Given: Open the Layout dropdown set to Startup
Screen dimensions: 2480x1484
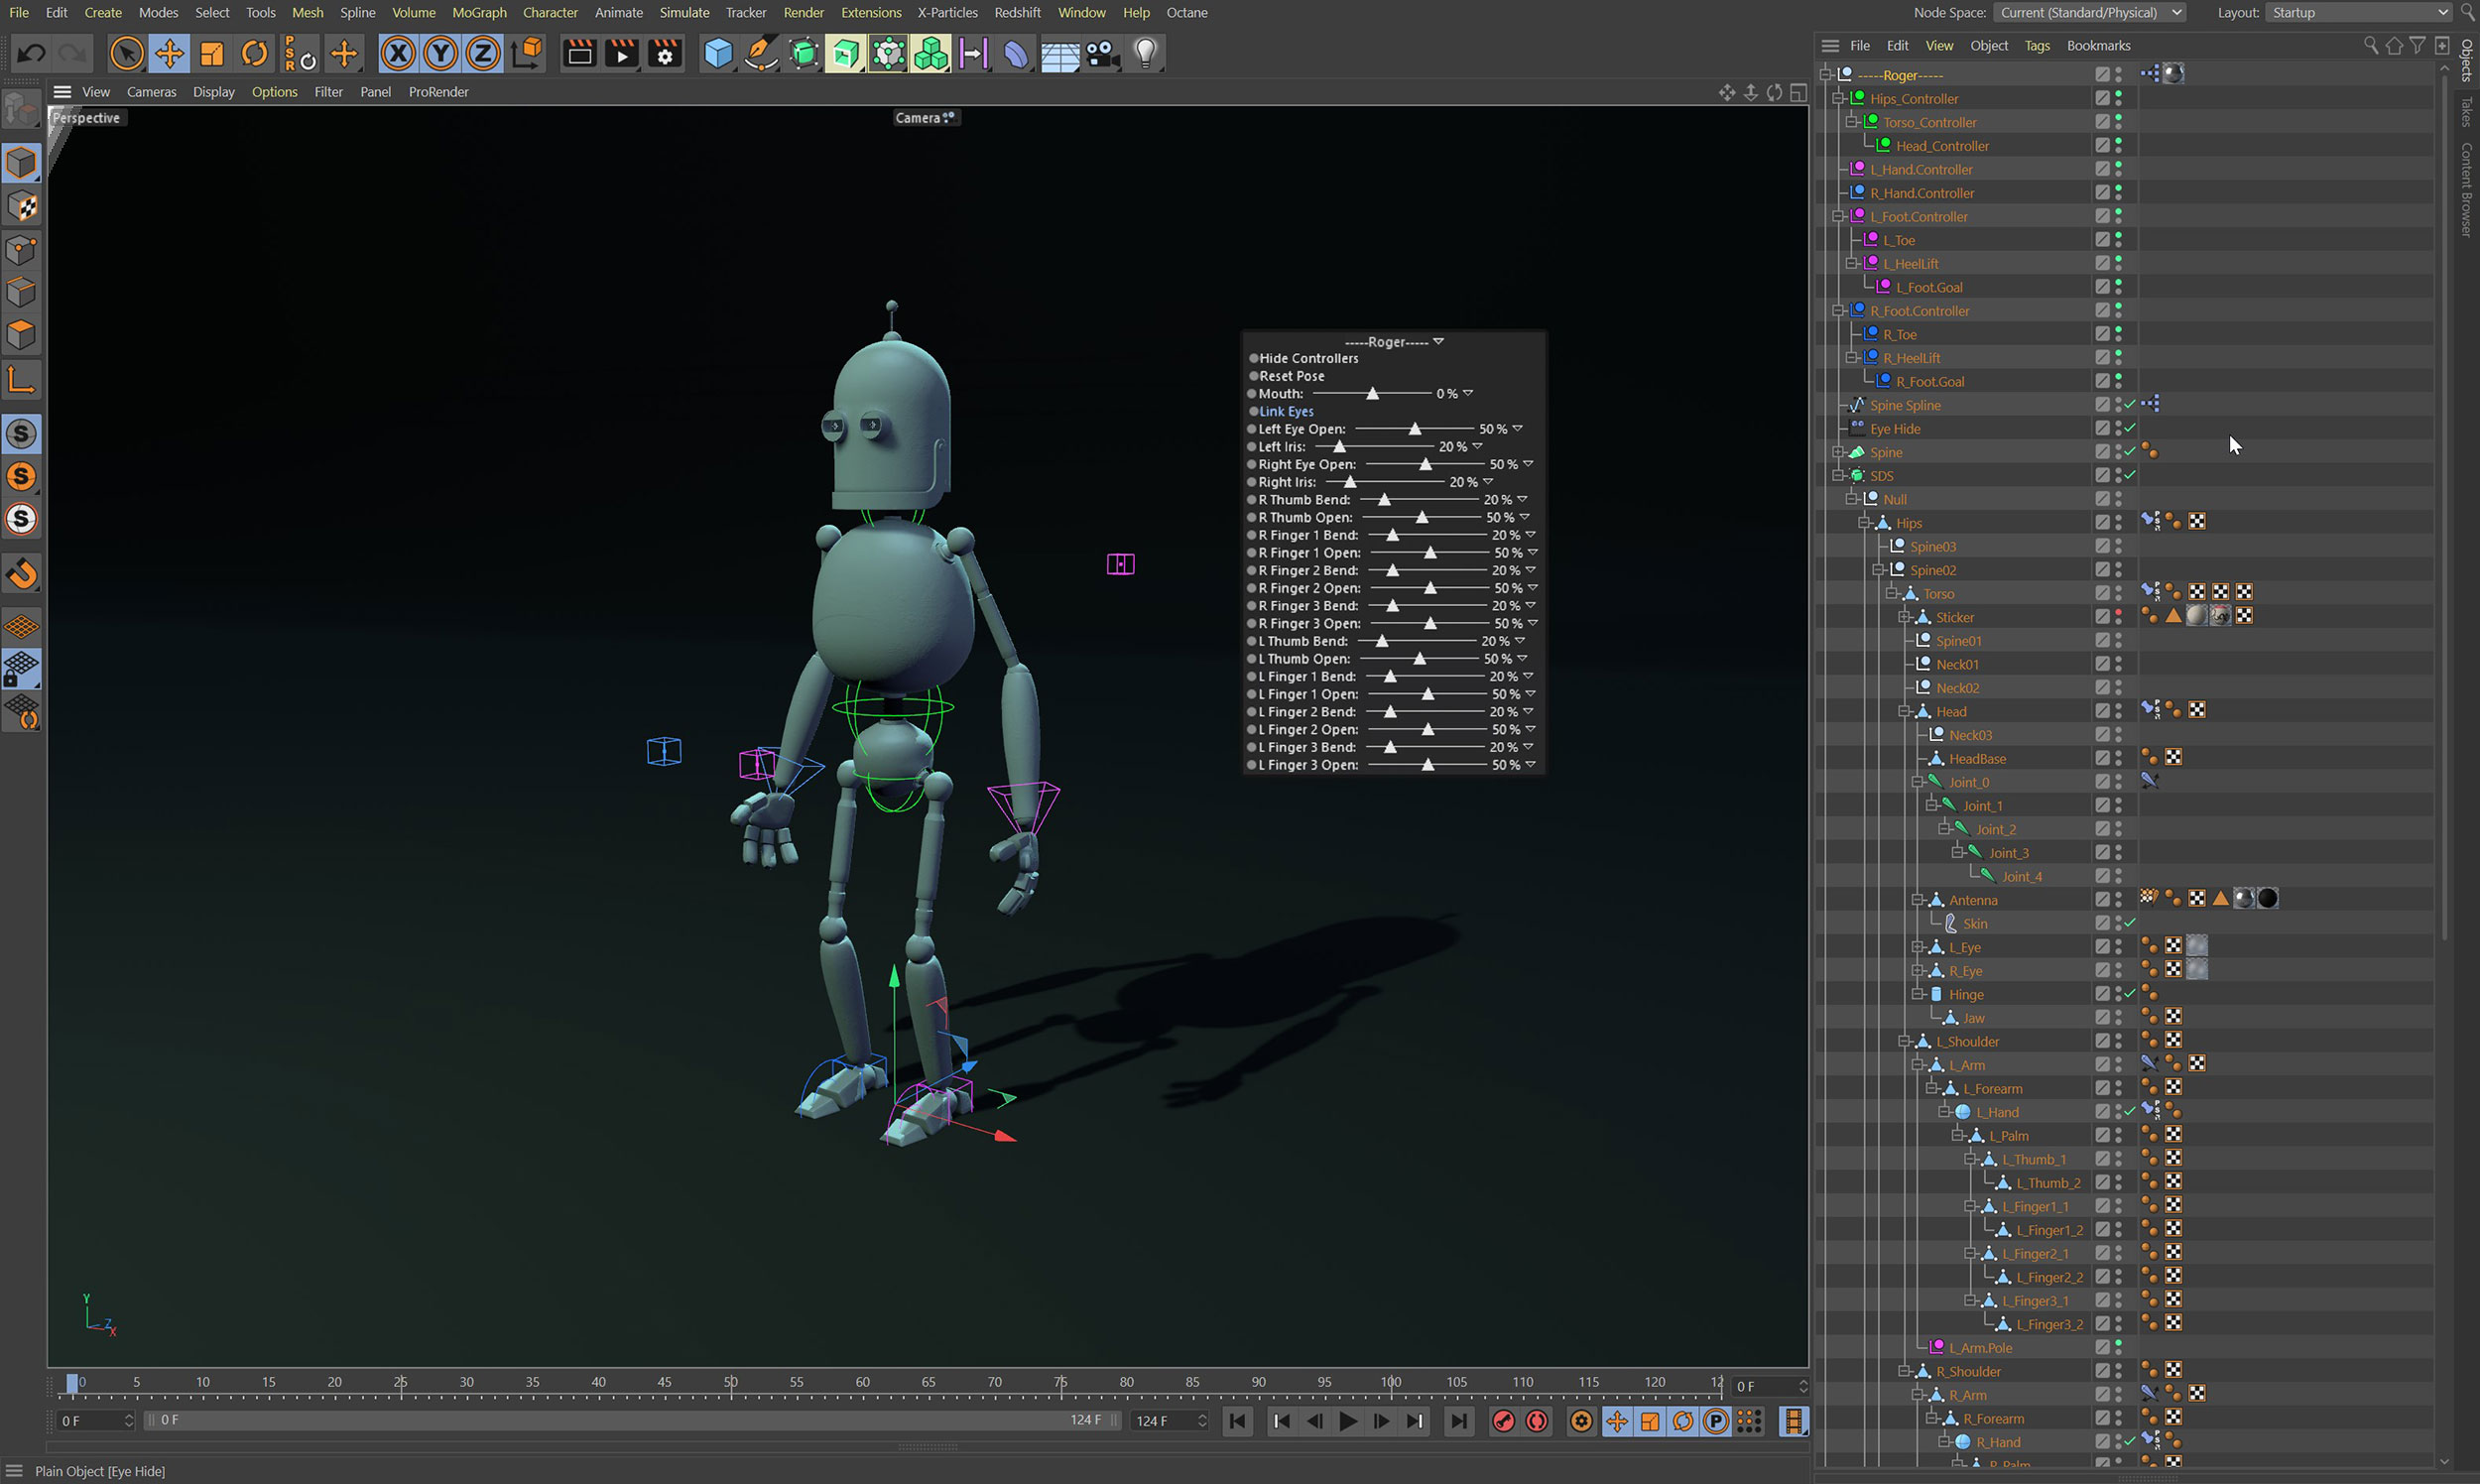Looking at the screenshot, I should [x=2358, y=12].
